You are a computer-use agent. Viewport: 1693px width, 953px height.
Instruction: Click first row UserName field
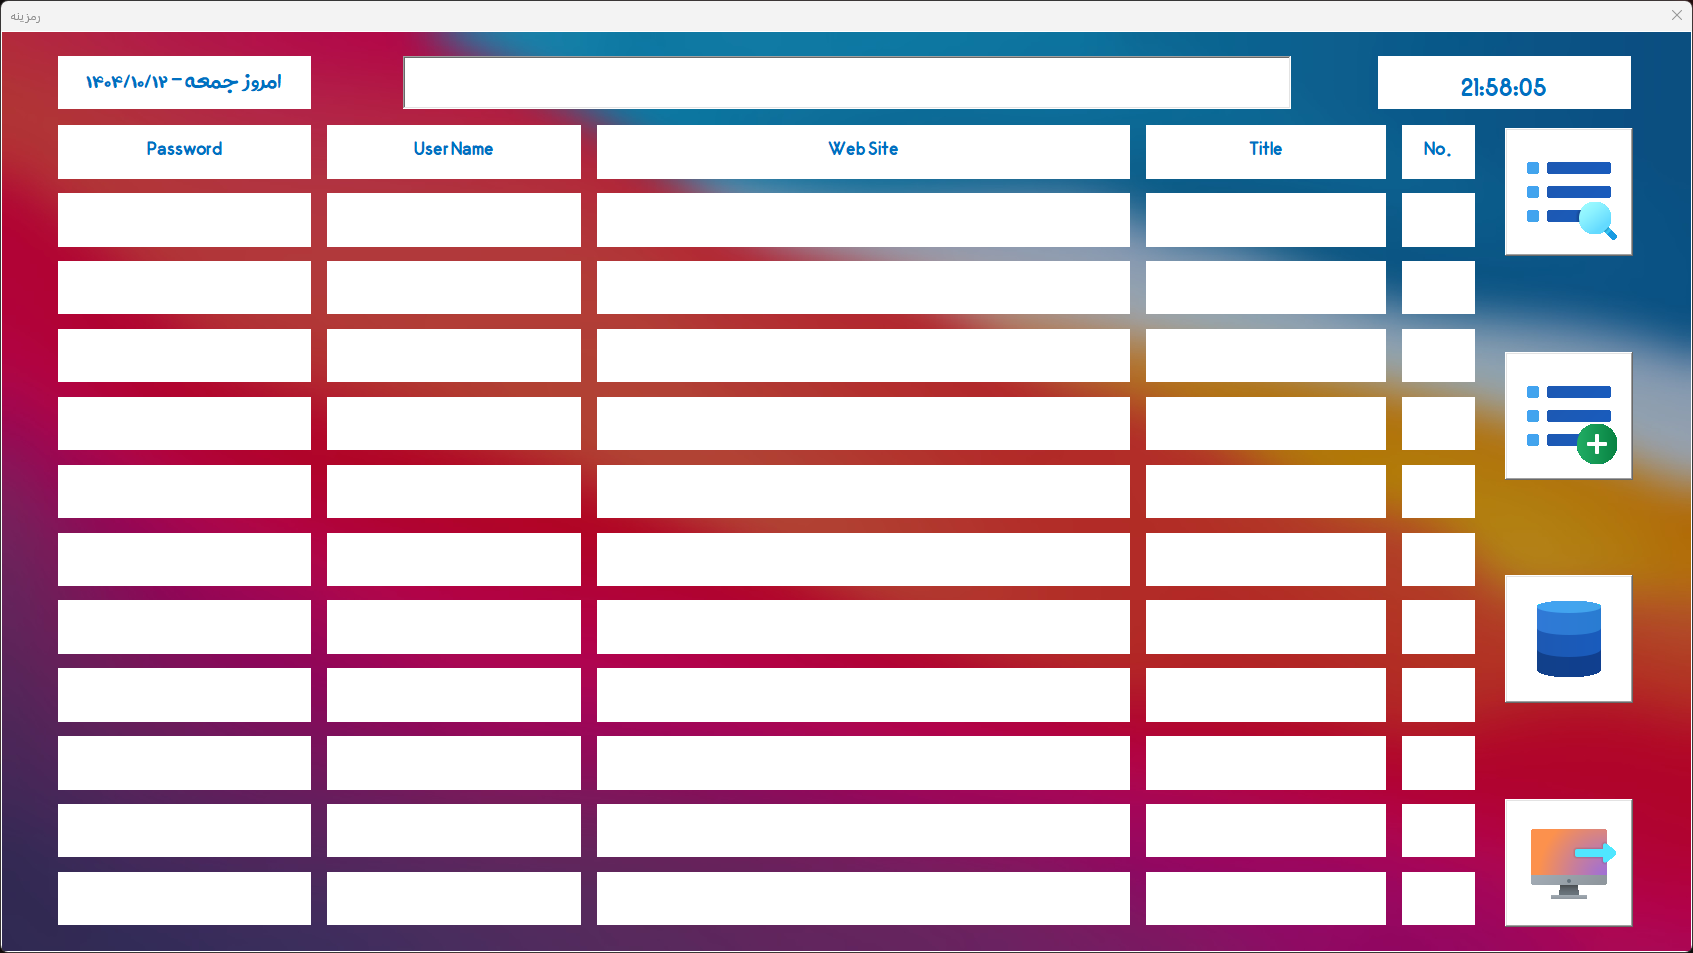point(453,220)
